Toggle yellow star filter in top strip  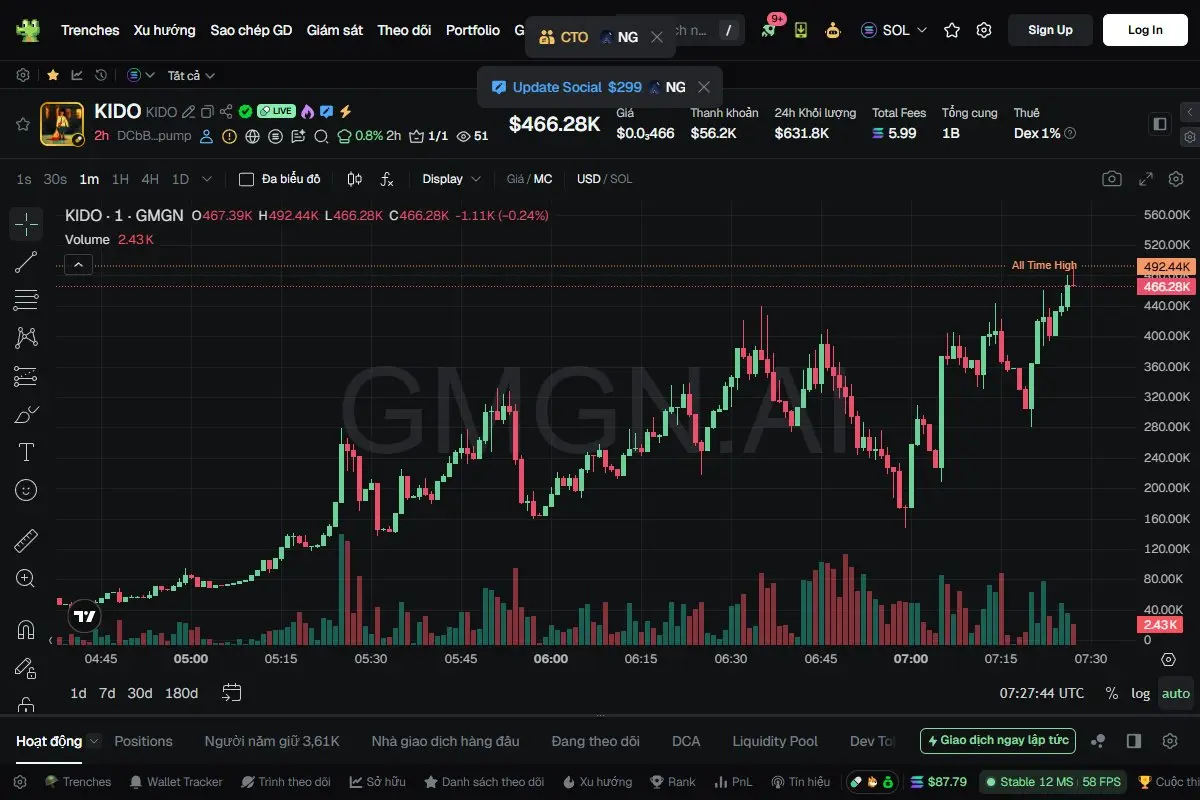click(53, 75)
